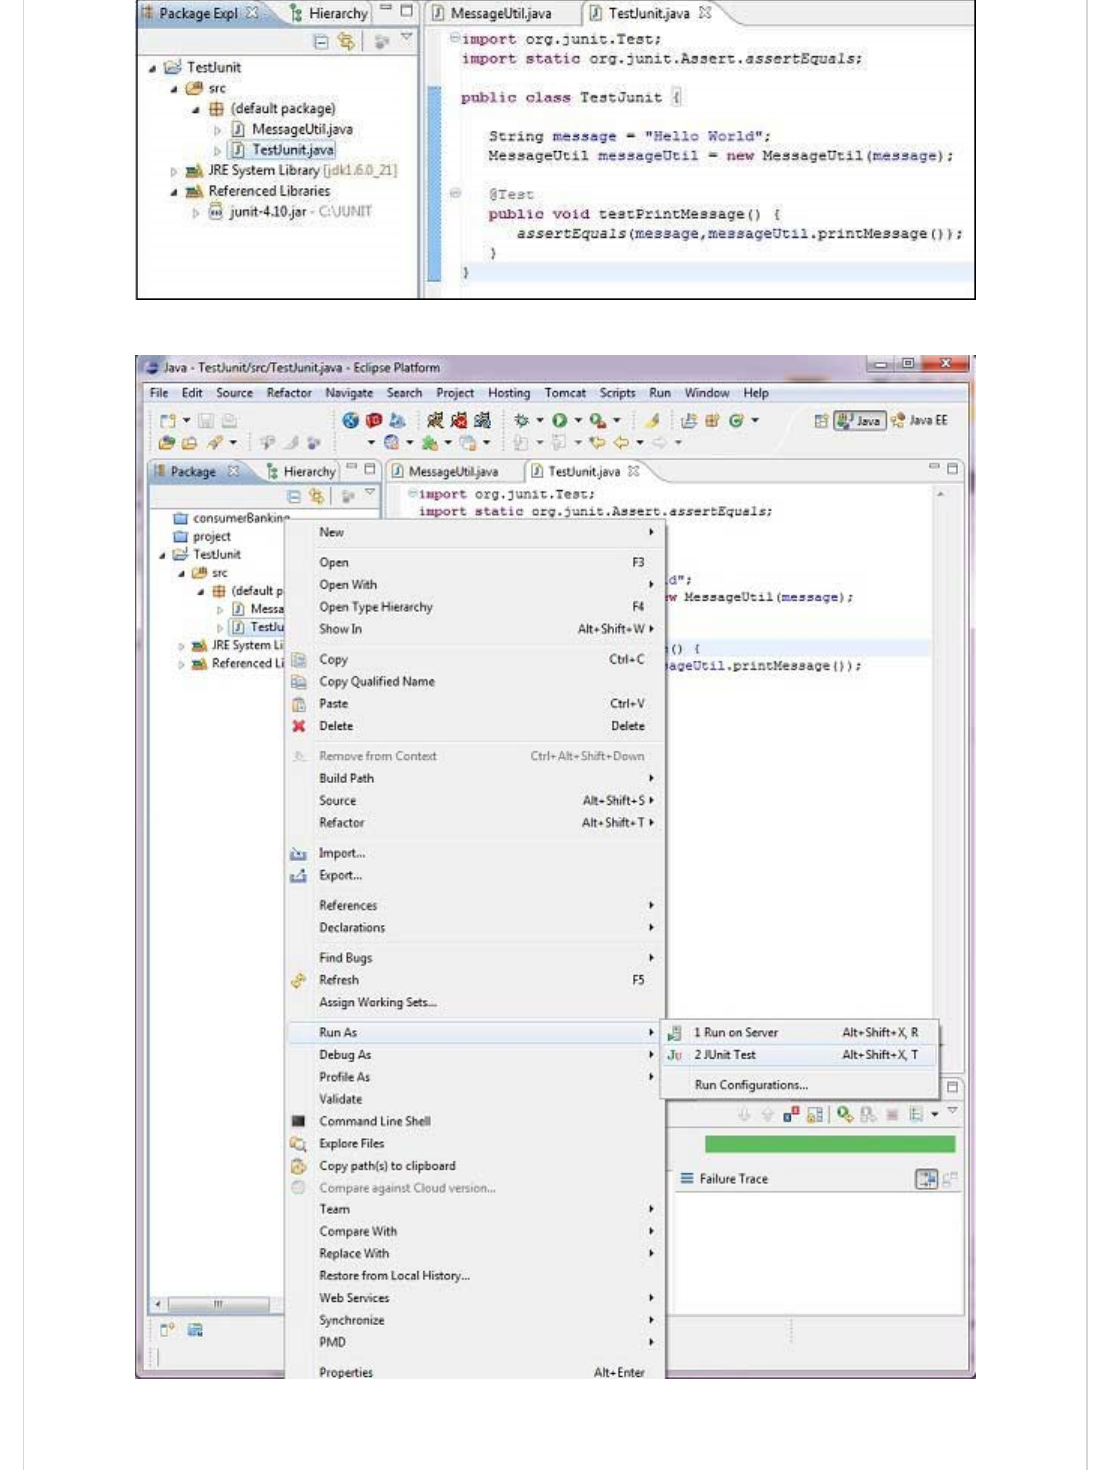This screenshot has height=1470, width=1110.
Task: Select 2 JUnit Test from Run As submenu
Action: pyautogui.click(x=800, y=1055)
